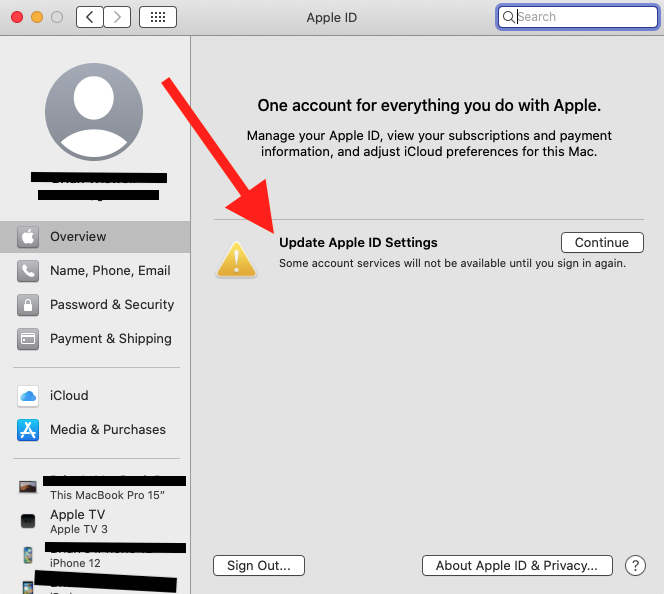664x594 pixels.
Task: Select the Apple TV 3 device
Action: point(95,521)
